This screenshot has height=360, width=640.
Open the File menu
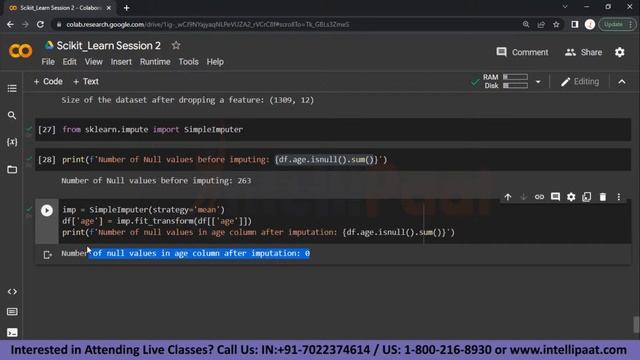(48, 62)
